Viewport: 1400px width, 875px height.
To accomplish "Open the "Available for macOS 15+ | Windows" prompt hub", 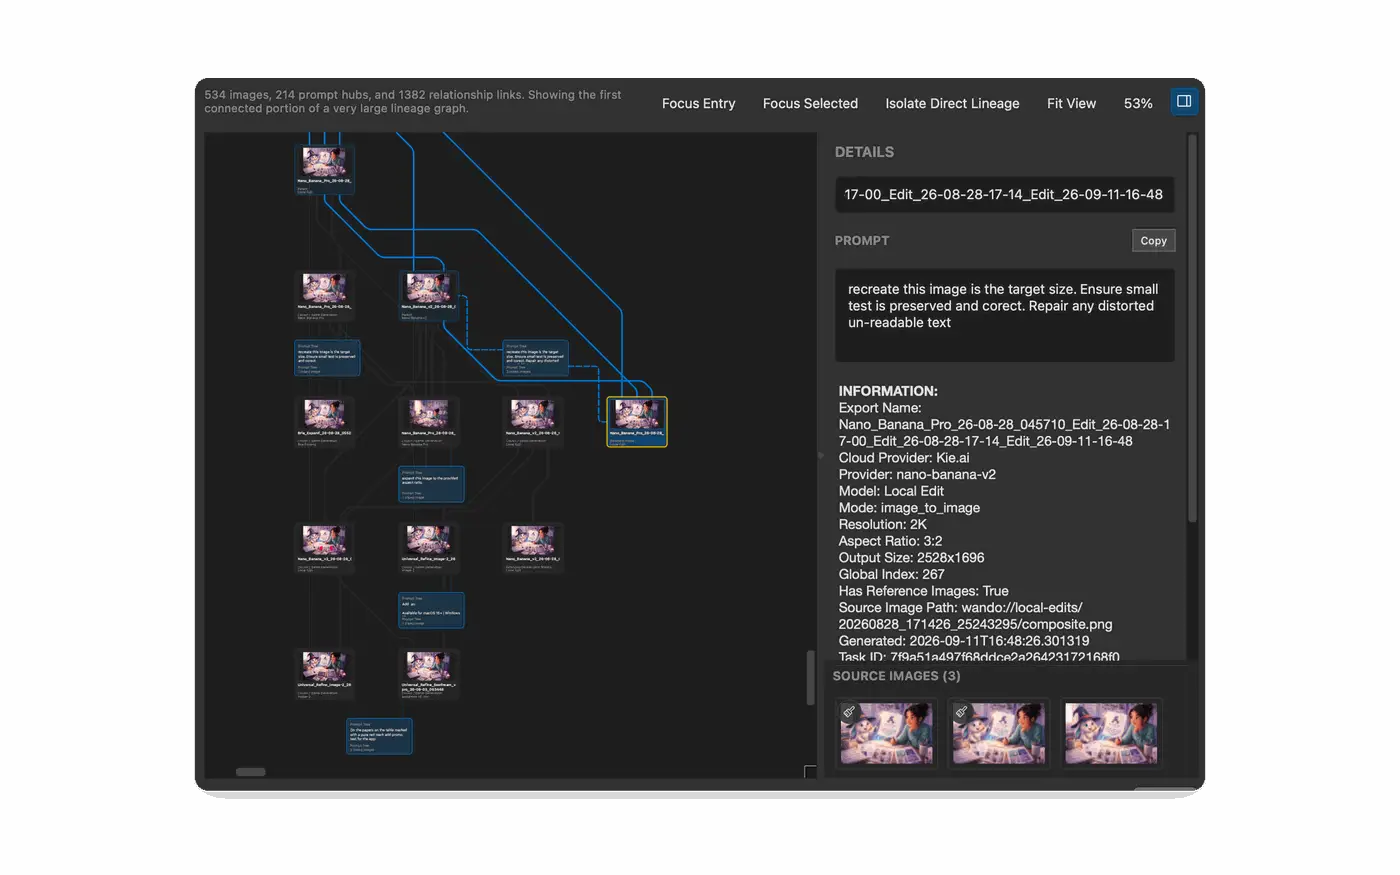I will coord(431,610).
